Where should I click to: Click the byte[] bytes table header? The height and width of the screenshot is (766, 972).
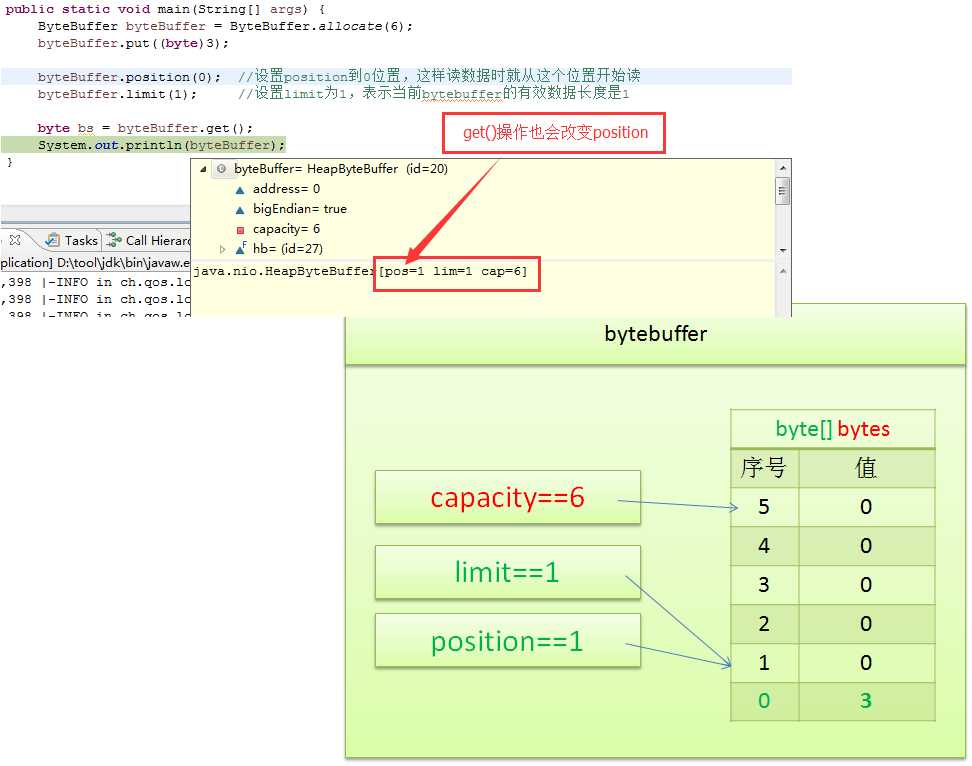833,429
